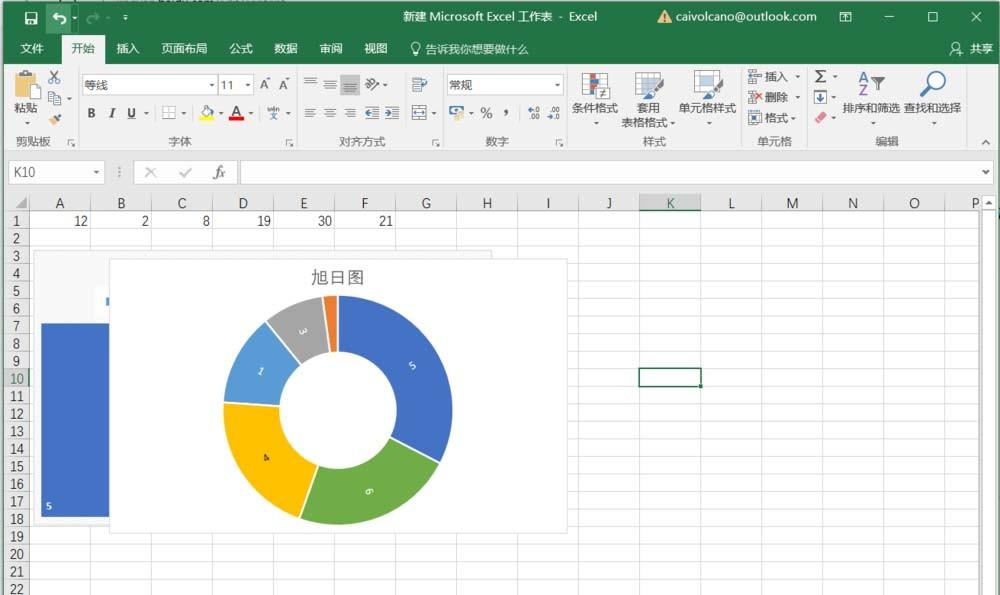Switch to the 公式 ribbon tab
Image resolution: width=1000 pixels, height=595 pixels.
[240, 48]
